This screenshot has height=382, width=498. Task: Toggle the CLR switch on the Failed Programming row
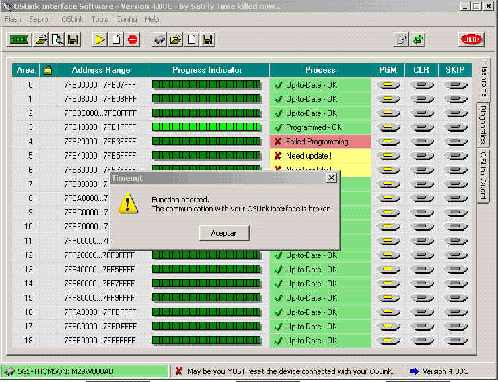[x=422, y=142]
